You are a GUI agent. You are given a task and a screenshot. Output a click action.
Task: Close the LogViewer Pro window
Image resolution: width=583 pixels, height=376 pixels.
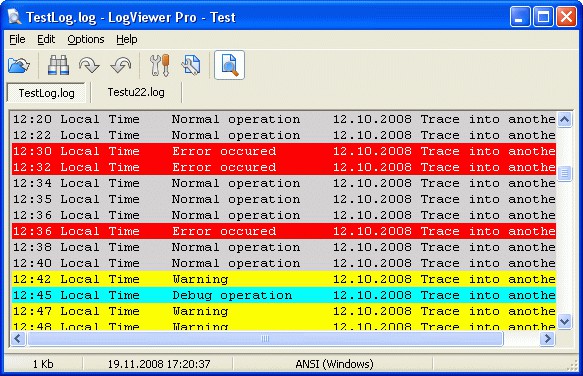(x=566, y=17)
